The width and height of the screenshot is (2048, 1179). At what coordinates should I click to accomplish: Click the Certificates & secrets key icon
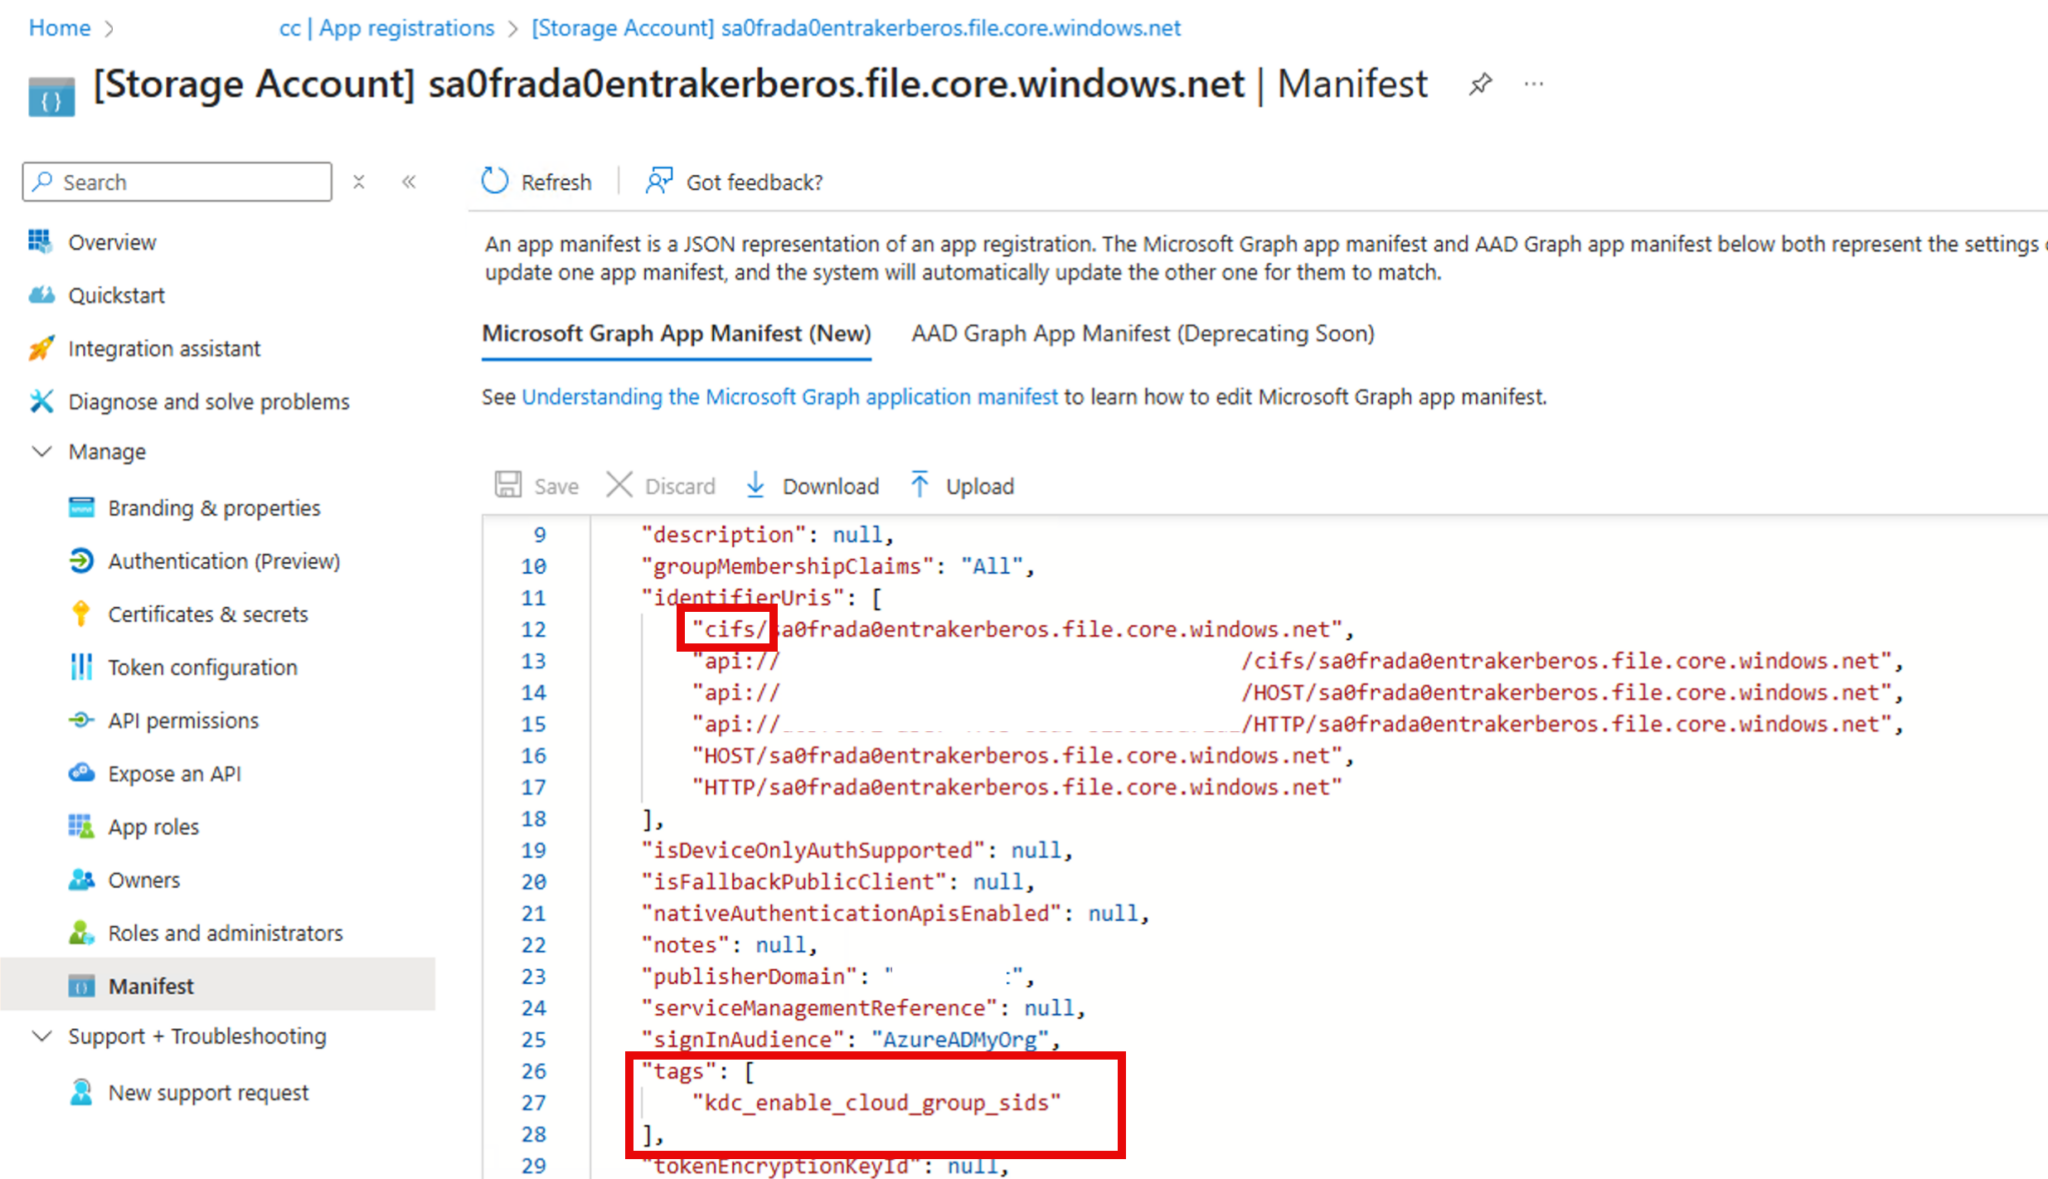point(81,613)
